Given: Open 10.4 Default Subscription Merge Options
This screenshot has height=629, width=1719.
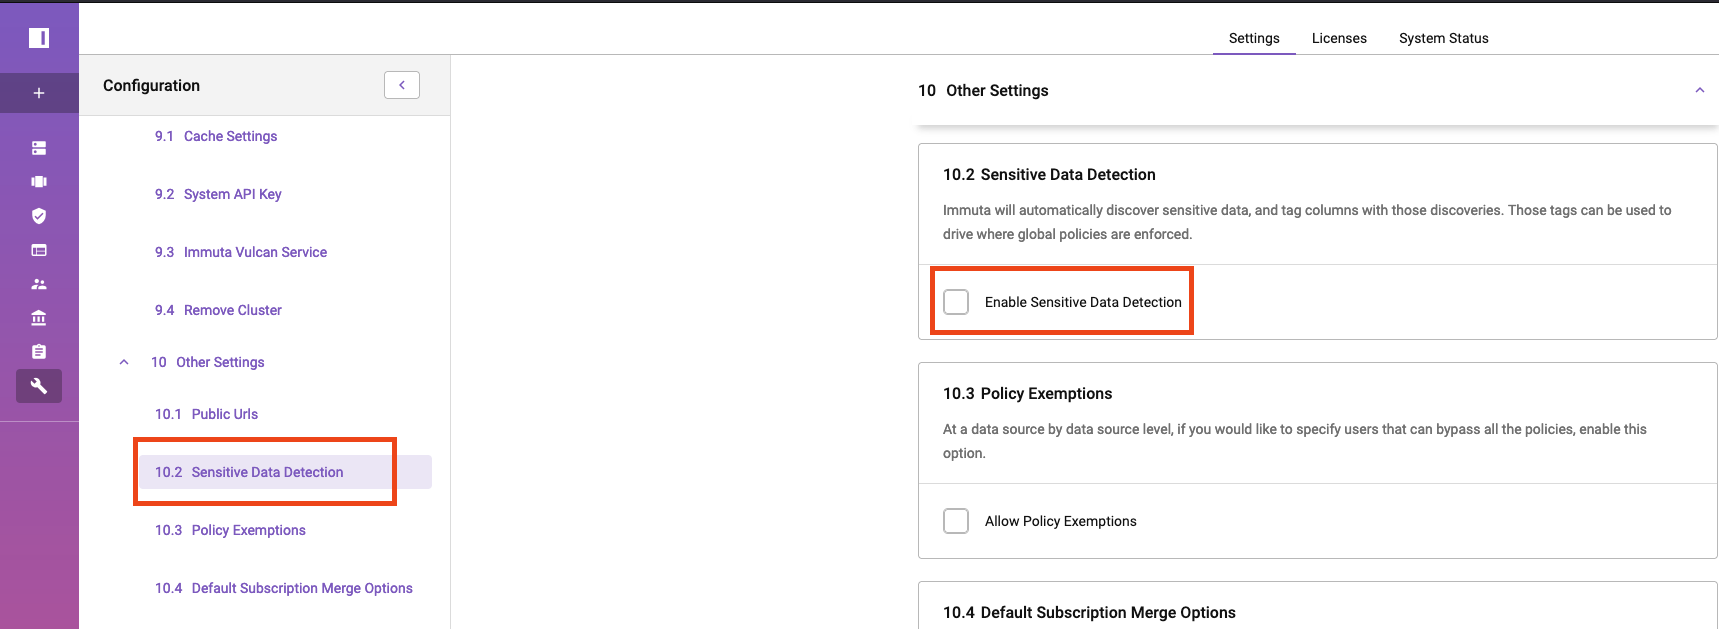Looking at the screenshot, I should (x=284, y=588).
